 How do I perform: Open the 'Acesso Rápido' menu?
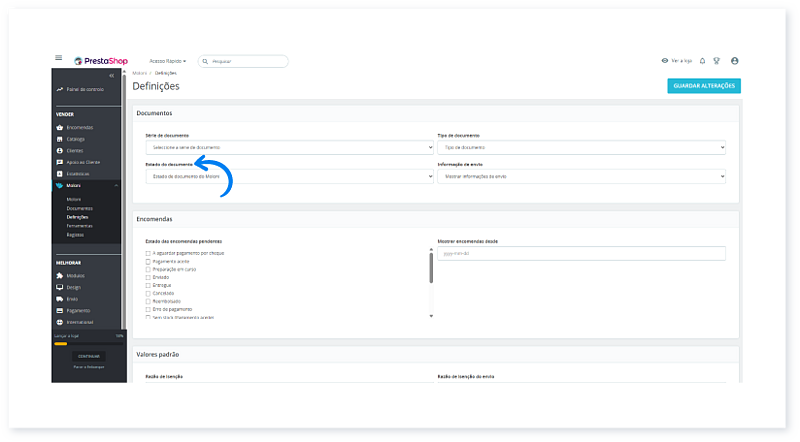tap(167, 61)
